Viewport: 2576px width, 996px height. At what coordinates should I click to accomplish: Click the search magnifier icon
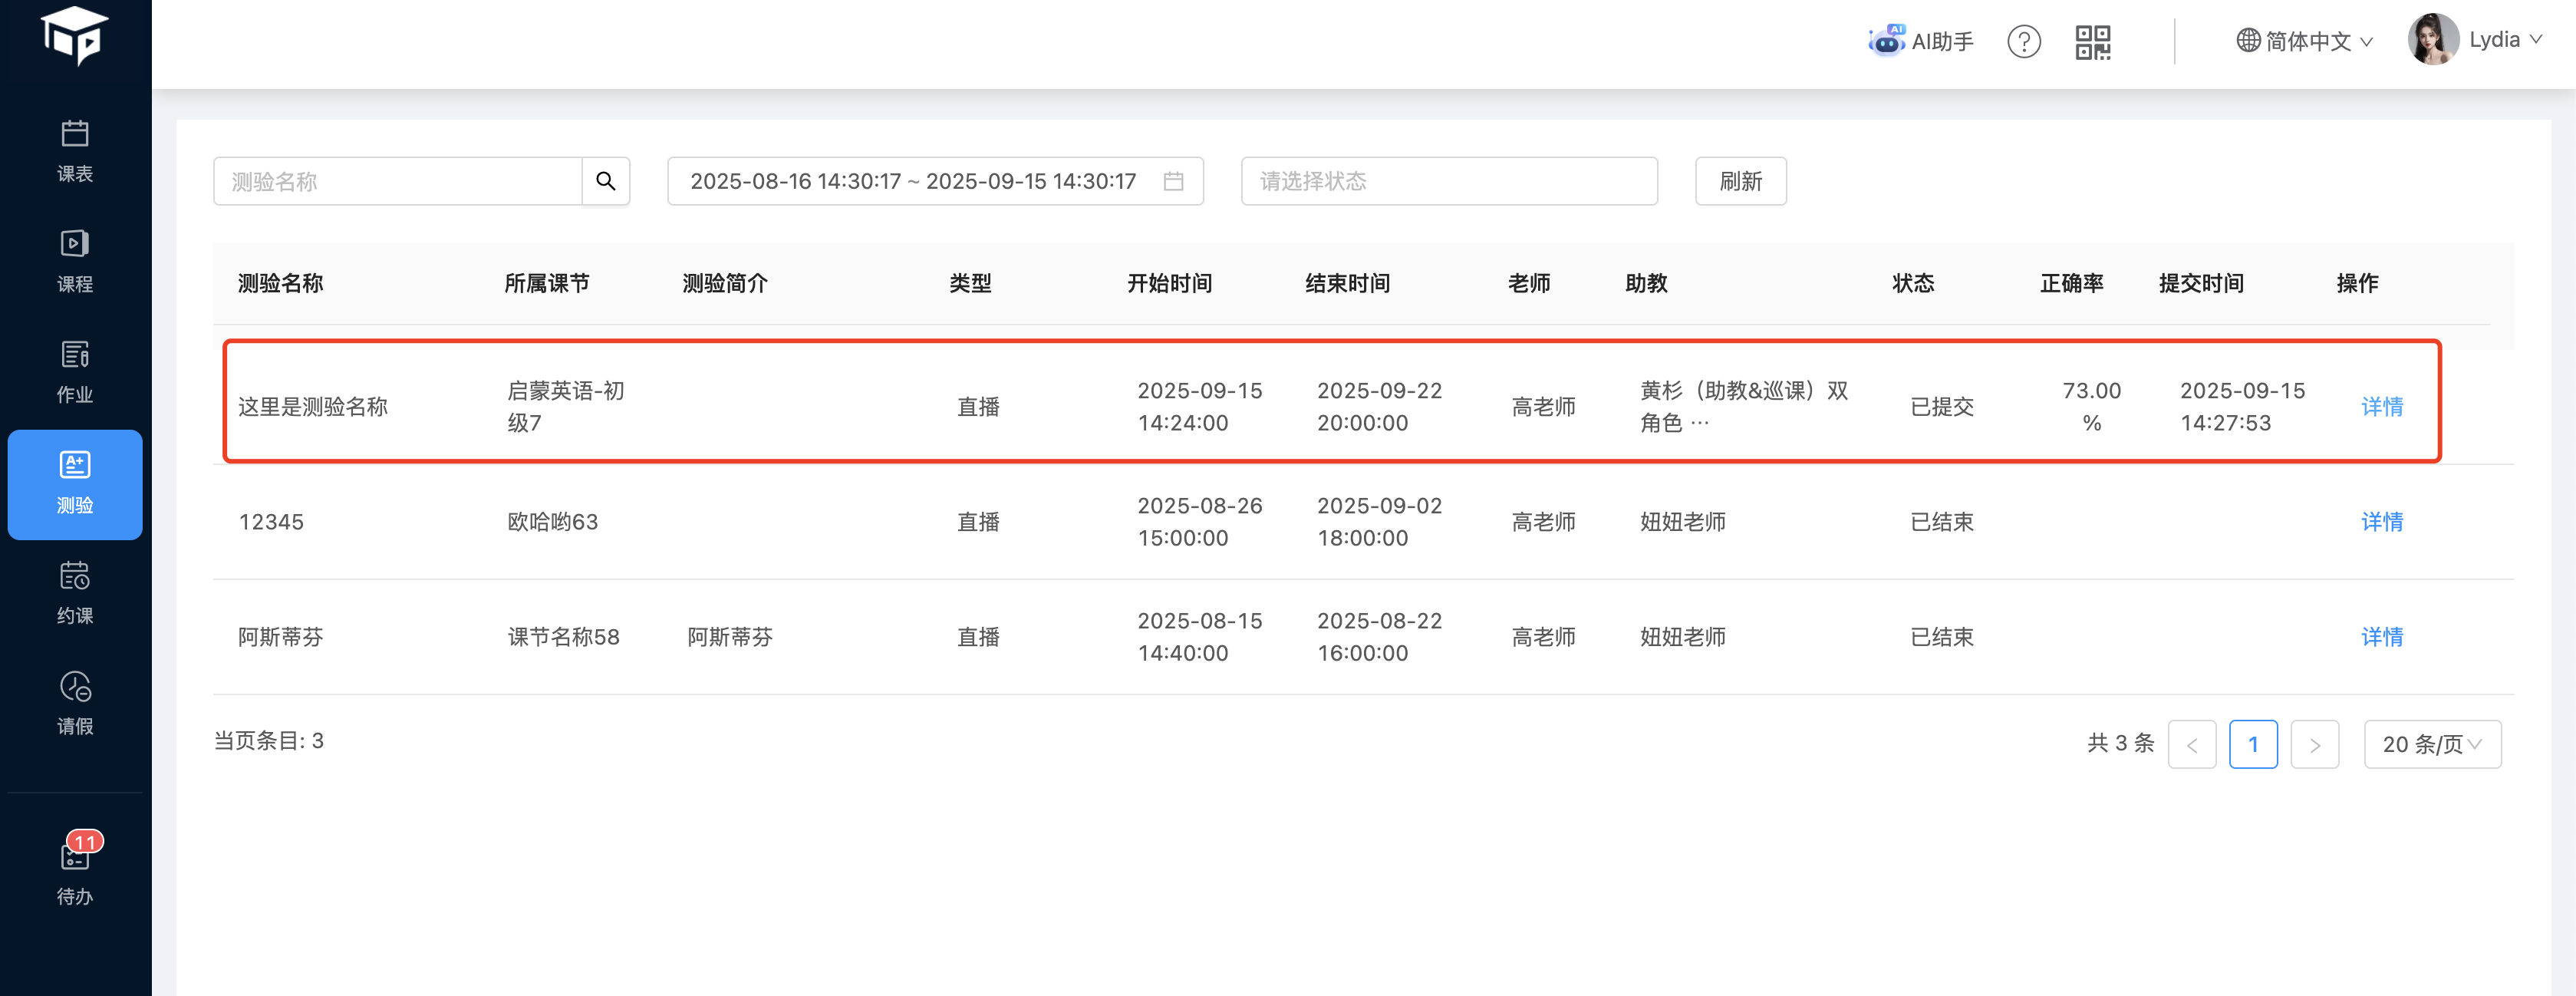(605, 181)
